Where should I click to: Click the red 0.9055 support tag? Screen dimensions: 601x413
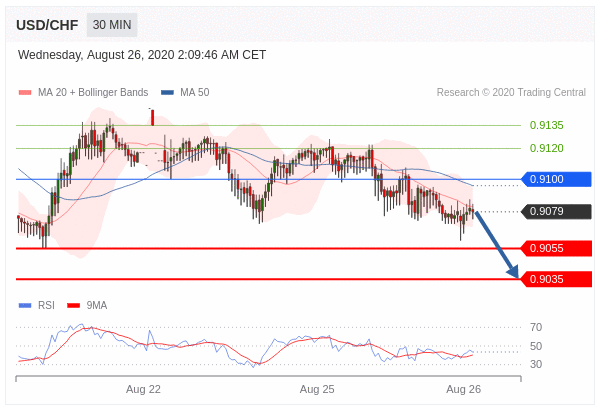click(556, 248)
